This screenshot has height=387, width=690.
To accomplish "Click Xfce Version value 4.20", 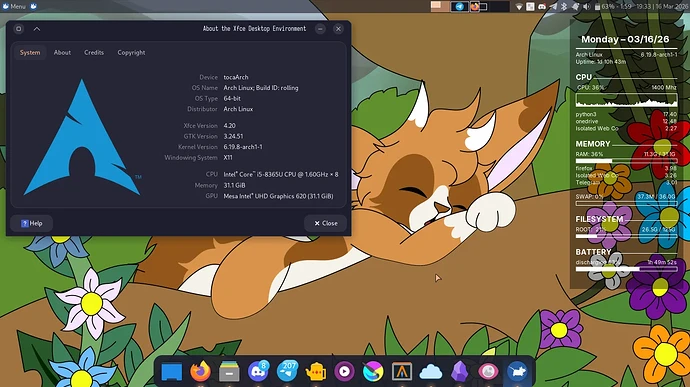I will pos(229,125).
